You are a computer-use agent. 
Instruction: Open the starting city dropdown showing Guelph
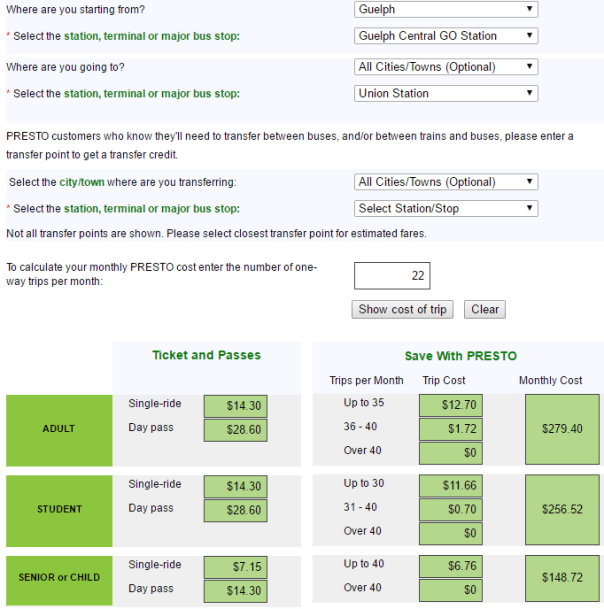click(446, 9)
